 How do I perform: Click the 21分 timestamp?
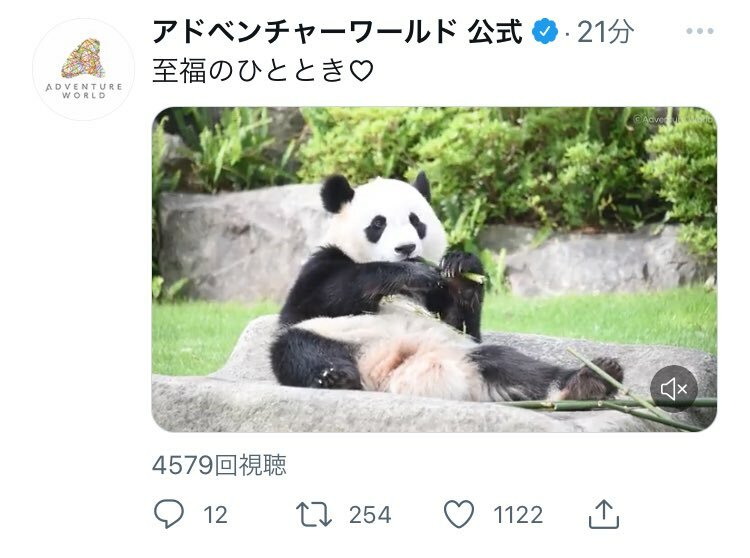pyautogui.click(x=606, y=32)
